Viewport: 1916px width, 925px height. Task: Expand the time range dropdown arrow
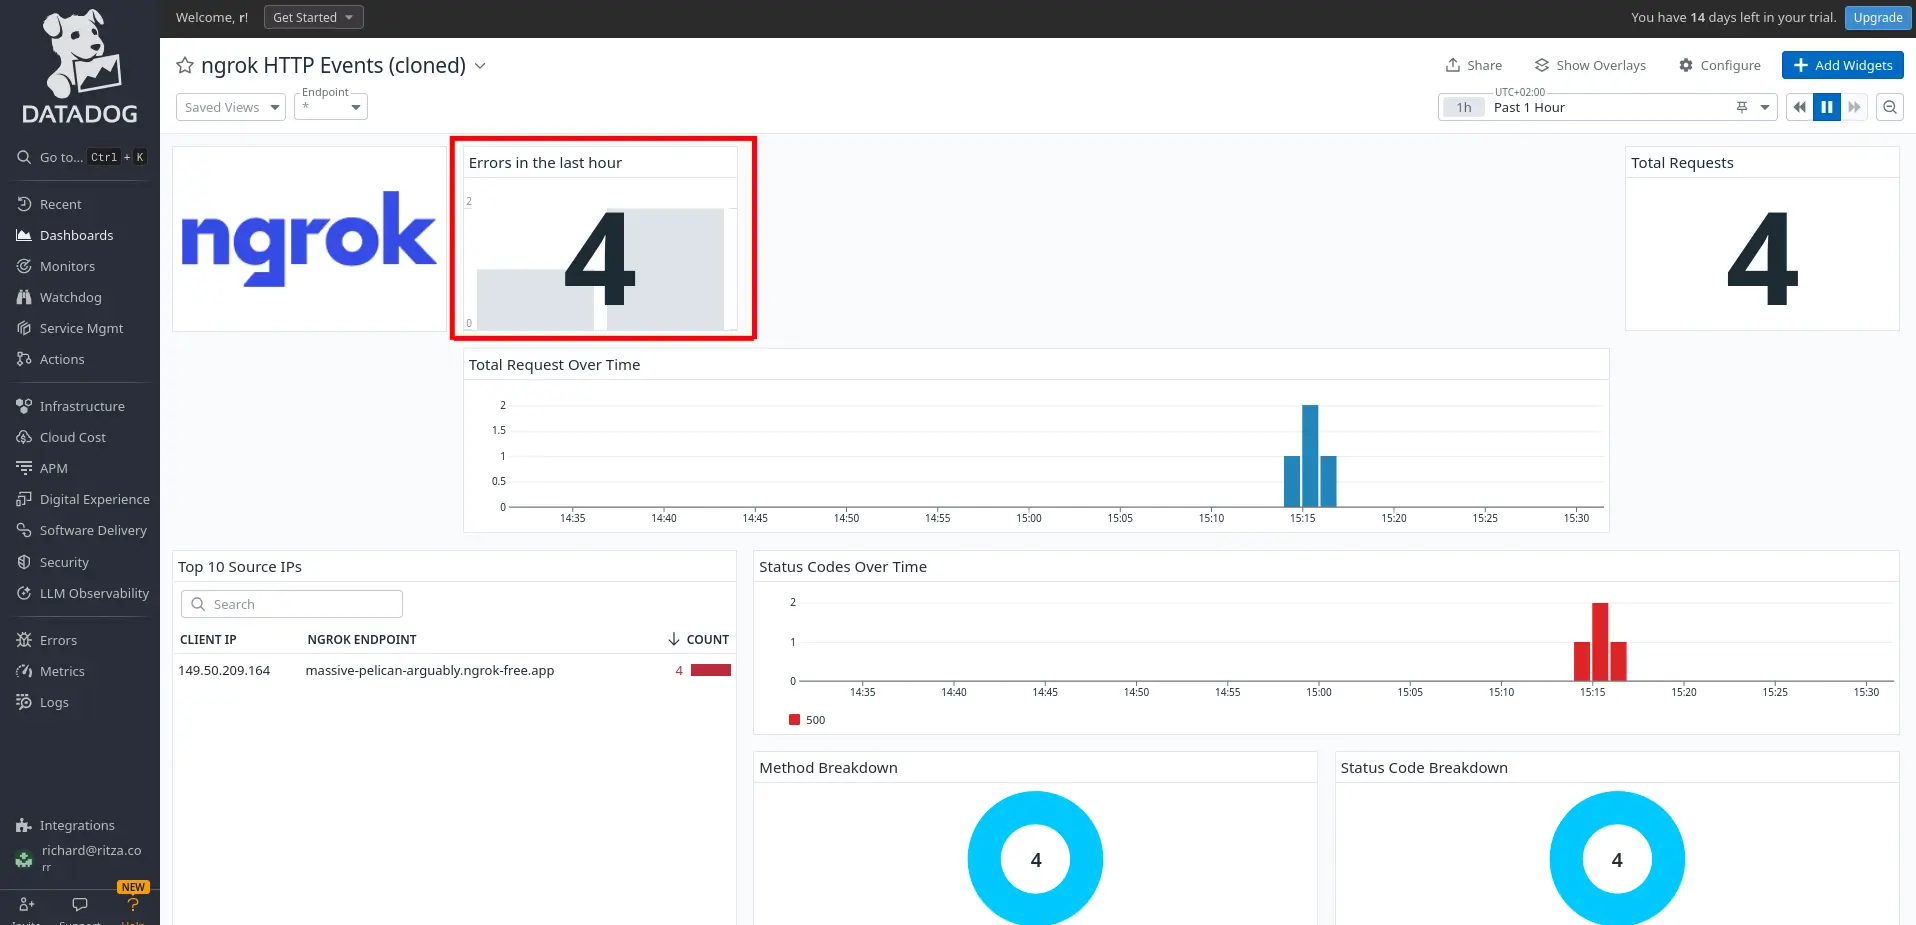(1765, 107)
